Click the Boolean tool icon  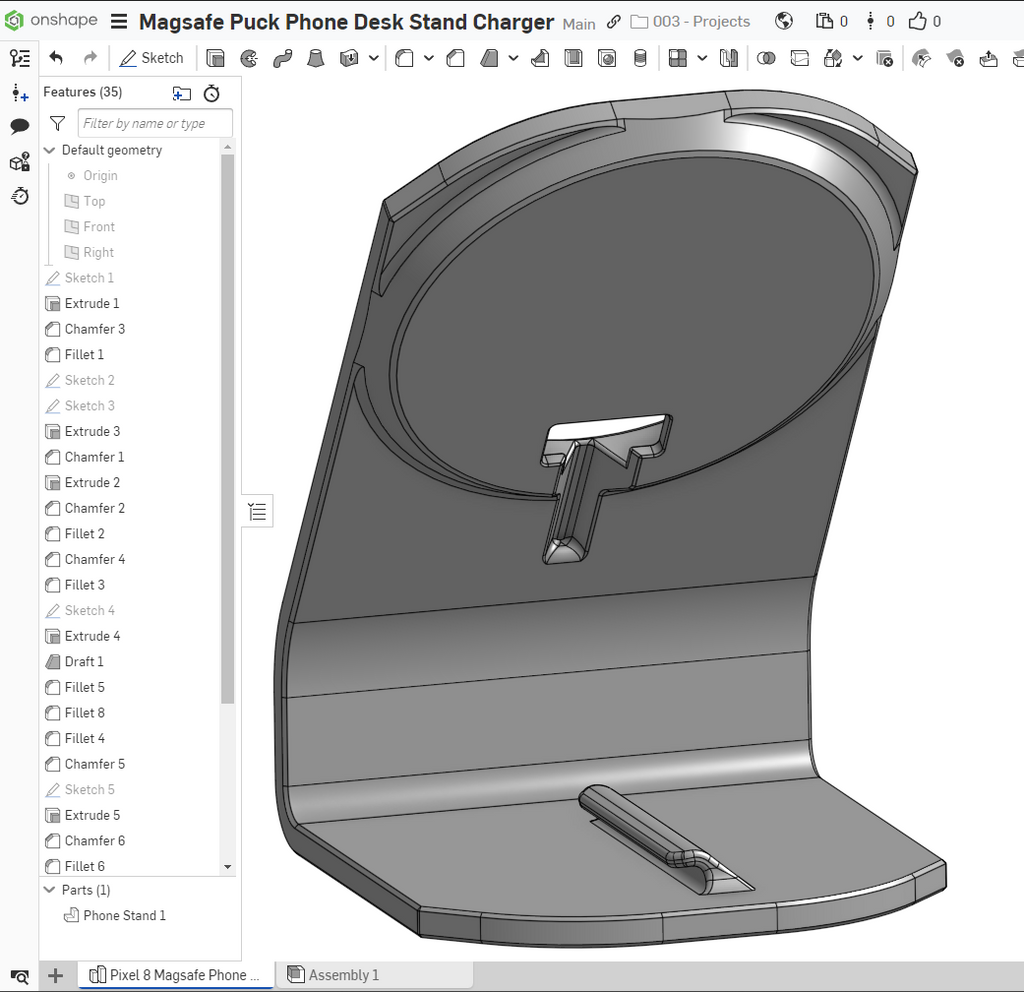coord(766,59)
